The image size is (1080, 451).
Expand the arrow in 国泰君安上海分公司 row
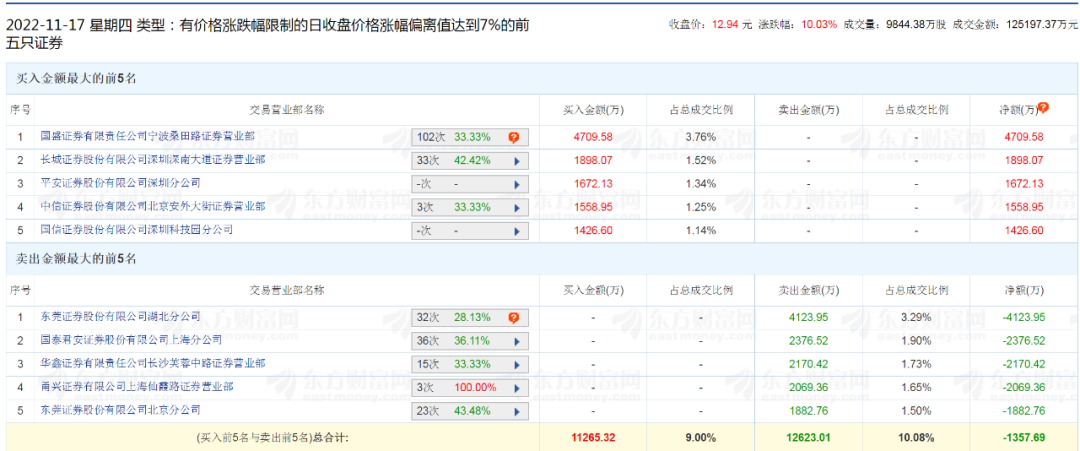point(516,341)
